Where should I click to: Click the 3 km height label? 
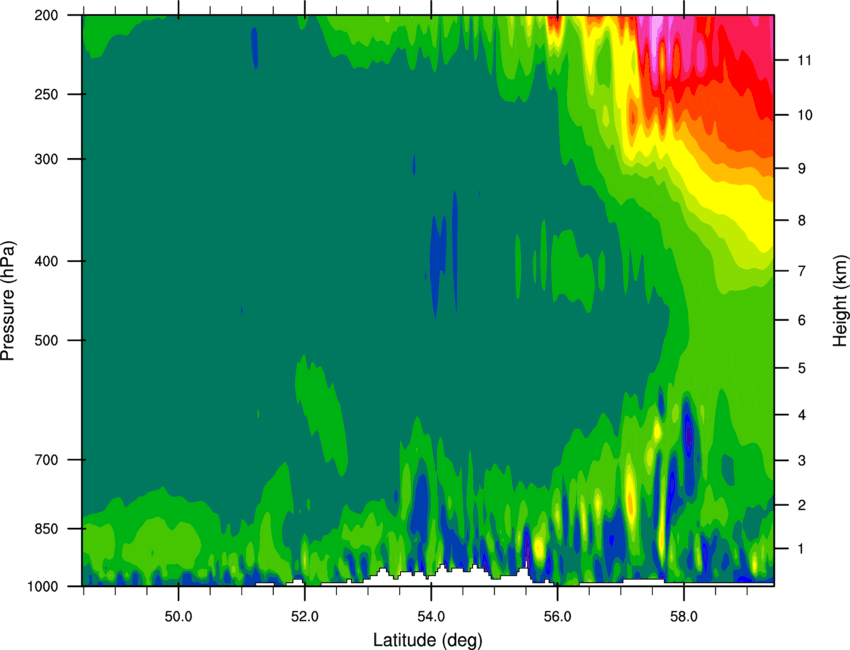[x=801, y=461]
